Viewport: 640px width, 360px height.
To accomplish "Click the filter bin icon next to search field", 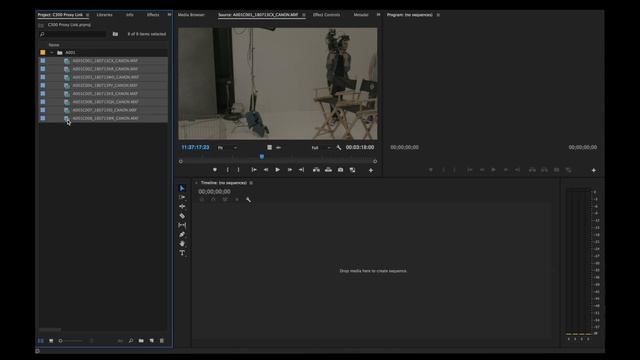I will tap(116, 34).
